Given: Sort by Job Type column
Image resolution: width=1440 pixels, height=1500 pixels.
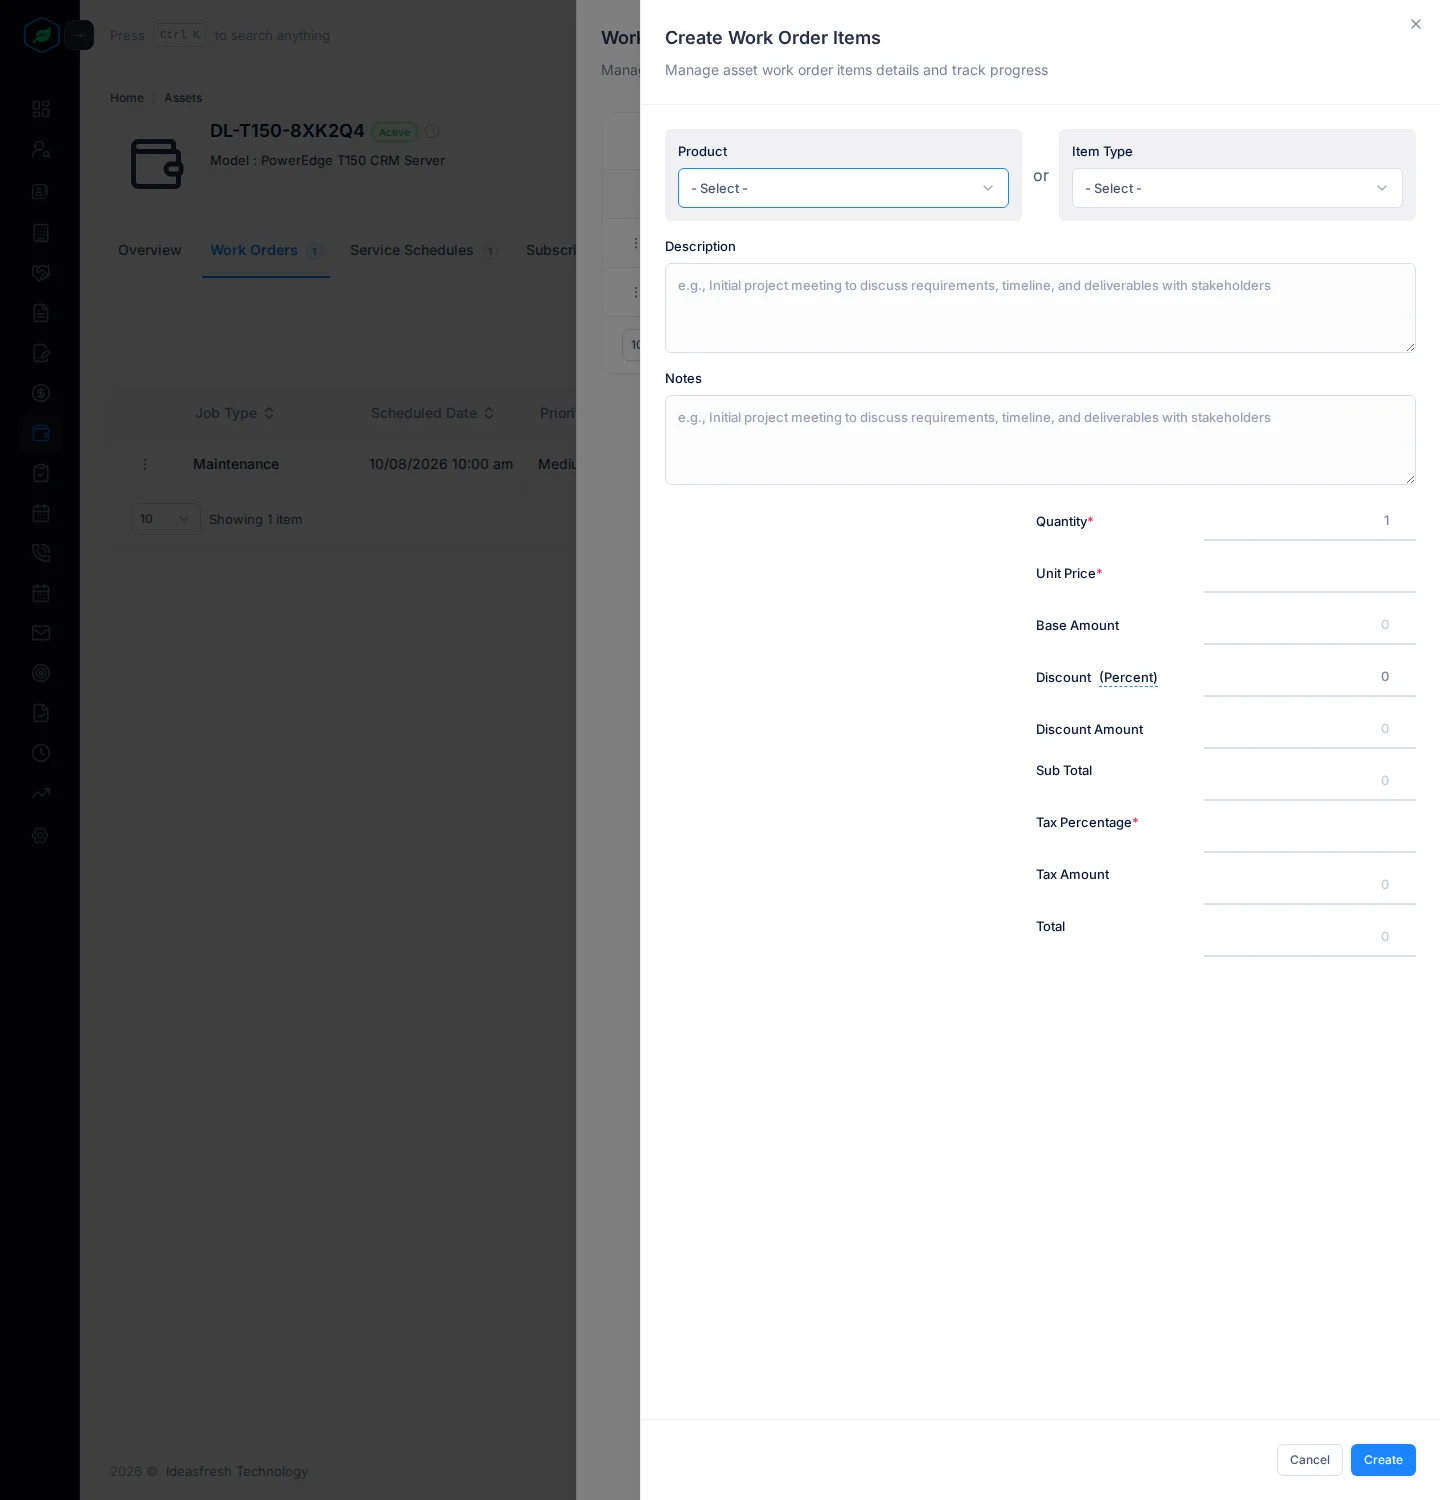Looking at the screenshot, I should coord(235,413).
